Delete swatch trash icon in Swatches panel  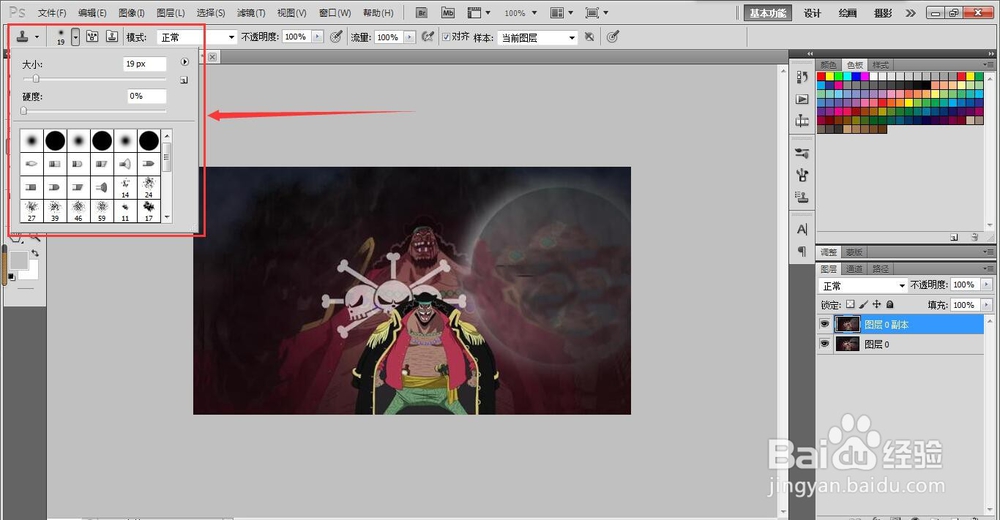pyautogui.click(x=974, y=237)
